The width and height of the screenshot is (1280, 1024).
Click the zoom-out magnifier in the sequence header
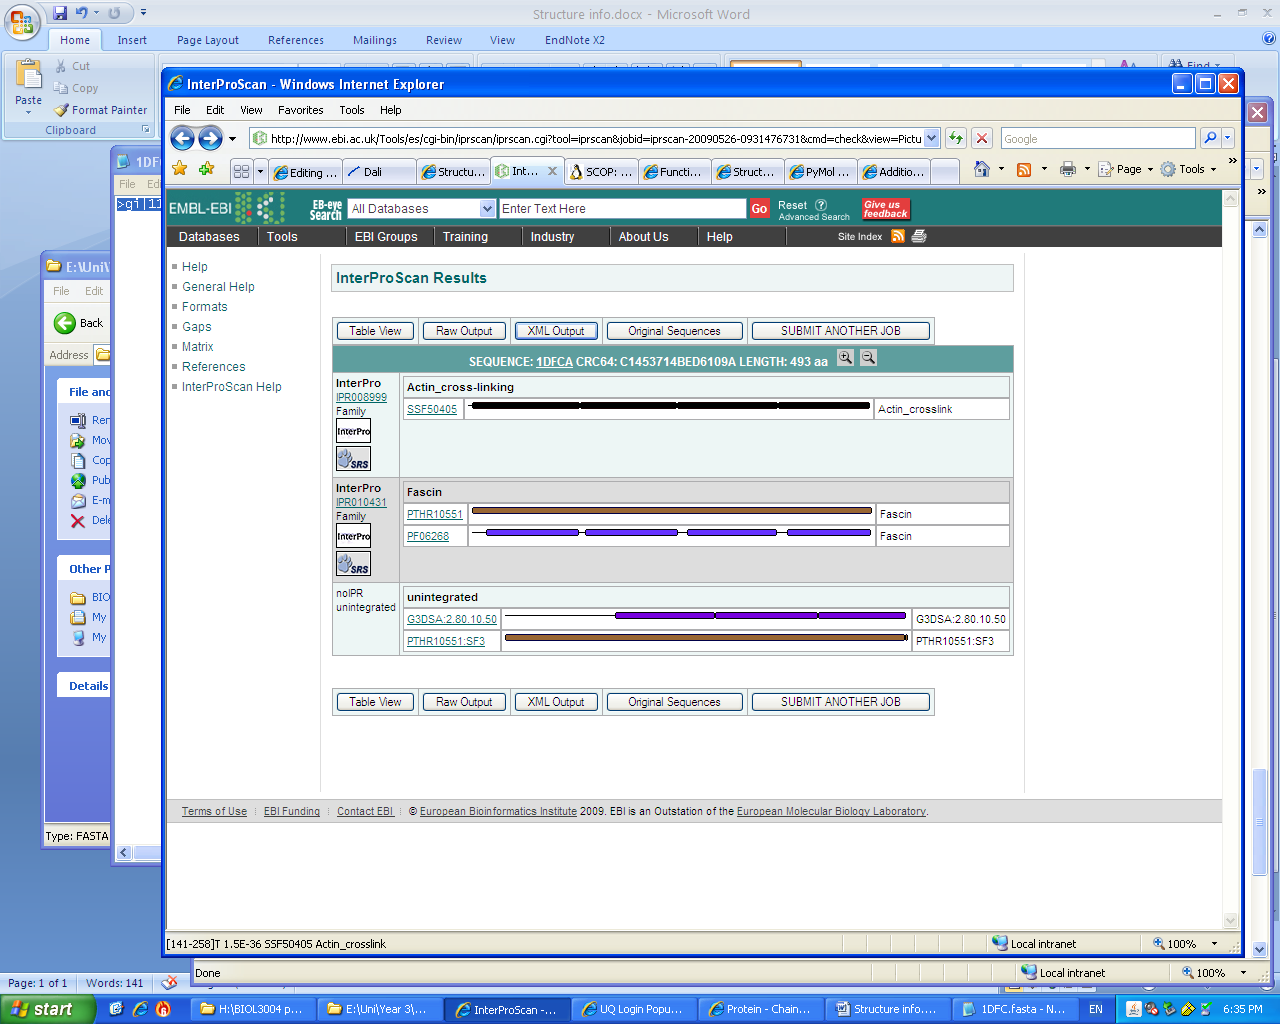click(x=869, y=358)
